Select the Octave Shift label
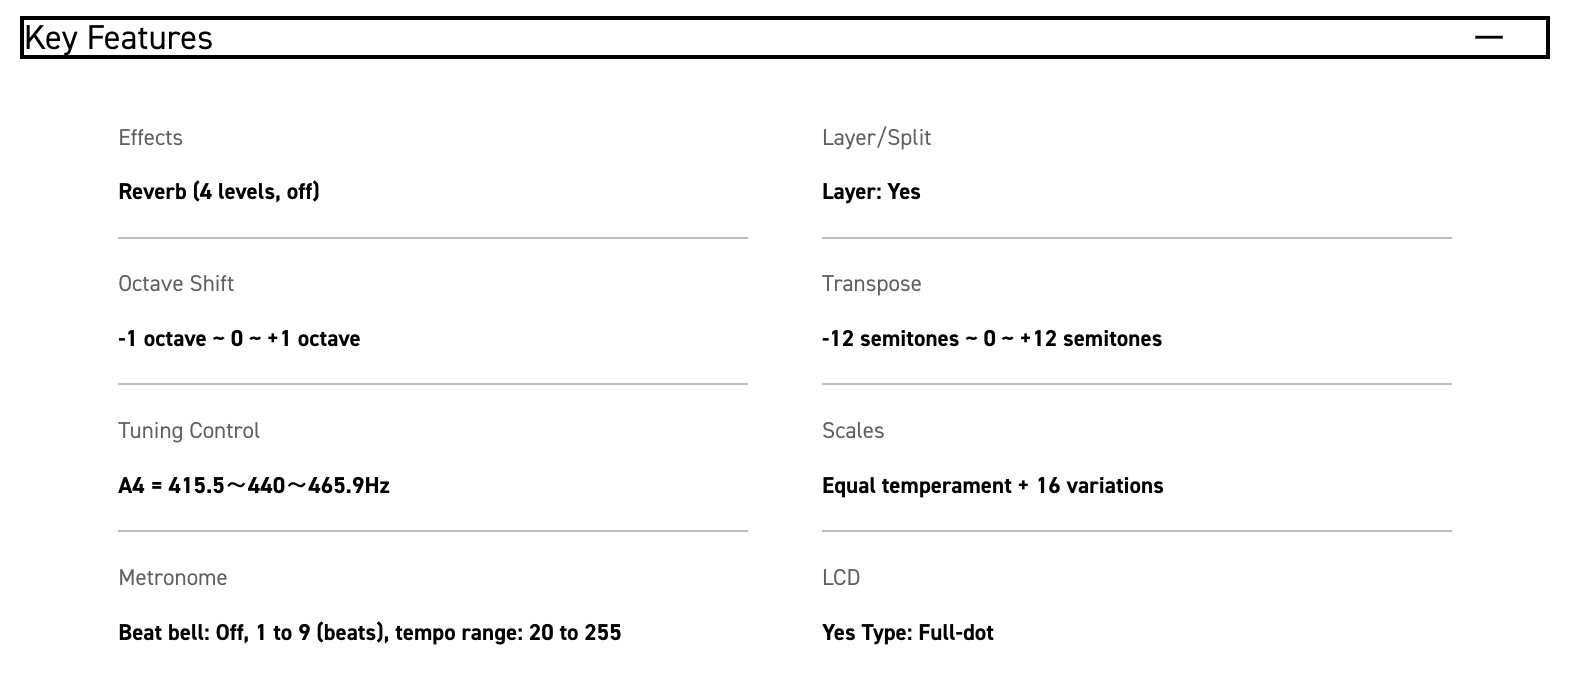The image size is (1570, 678). 176,284
